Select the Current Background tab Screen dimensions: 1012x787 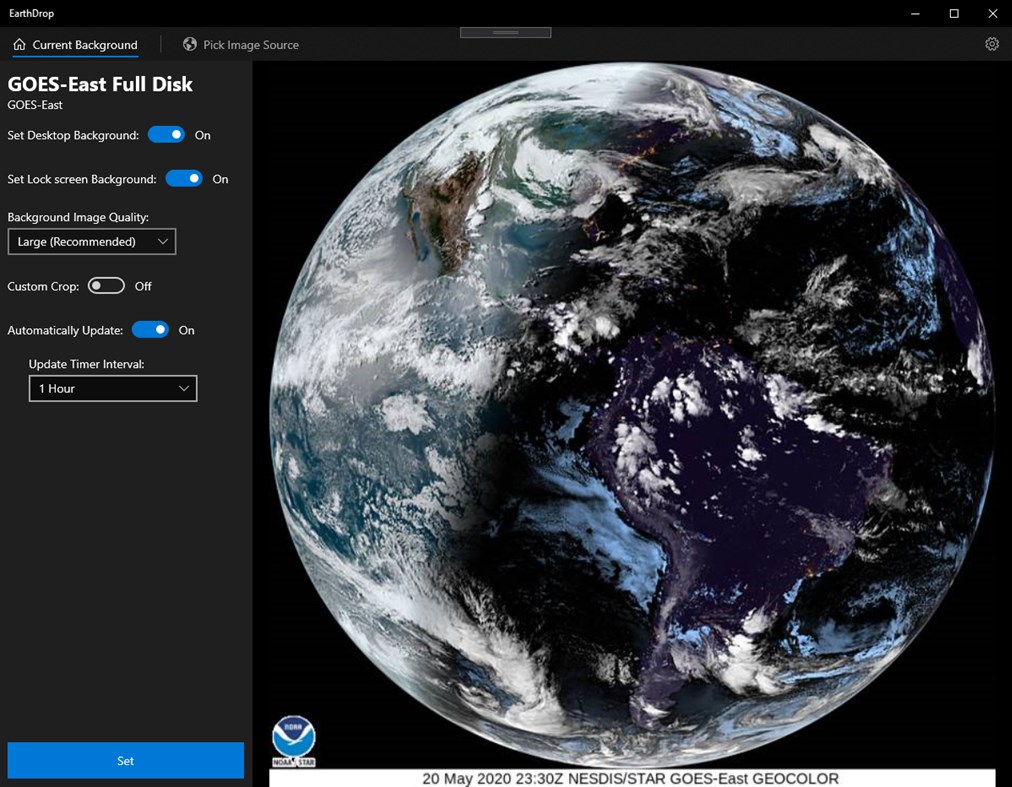(x=75, y=44)
